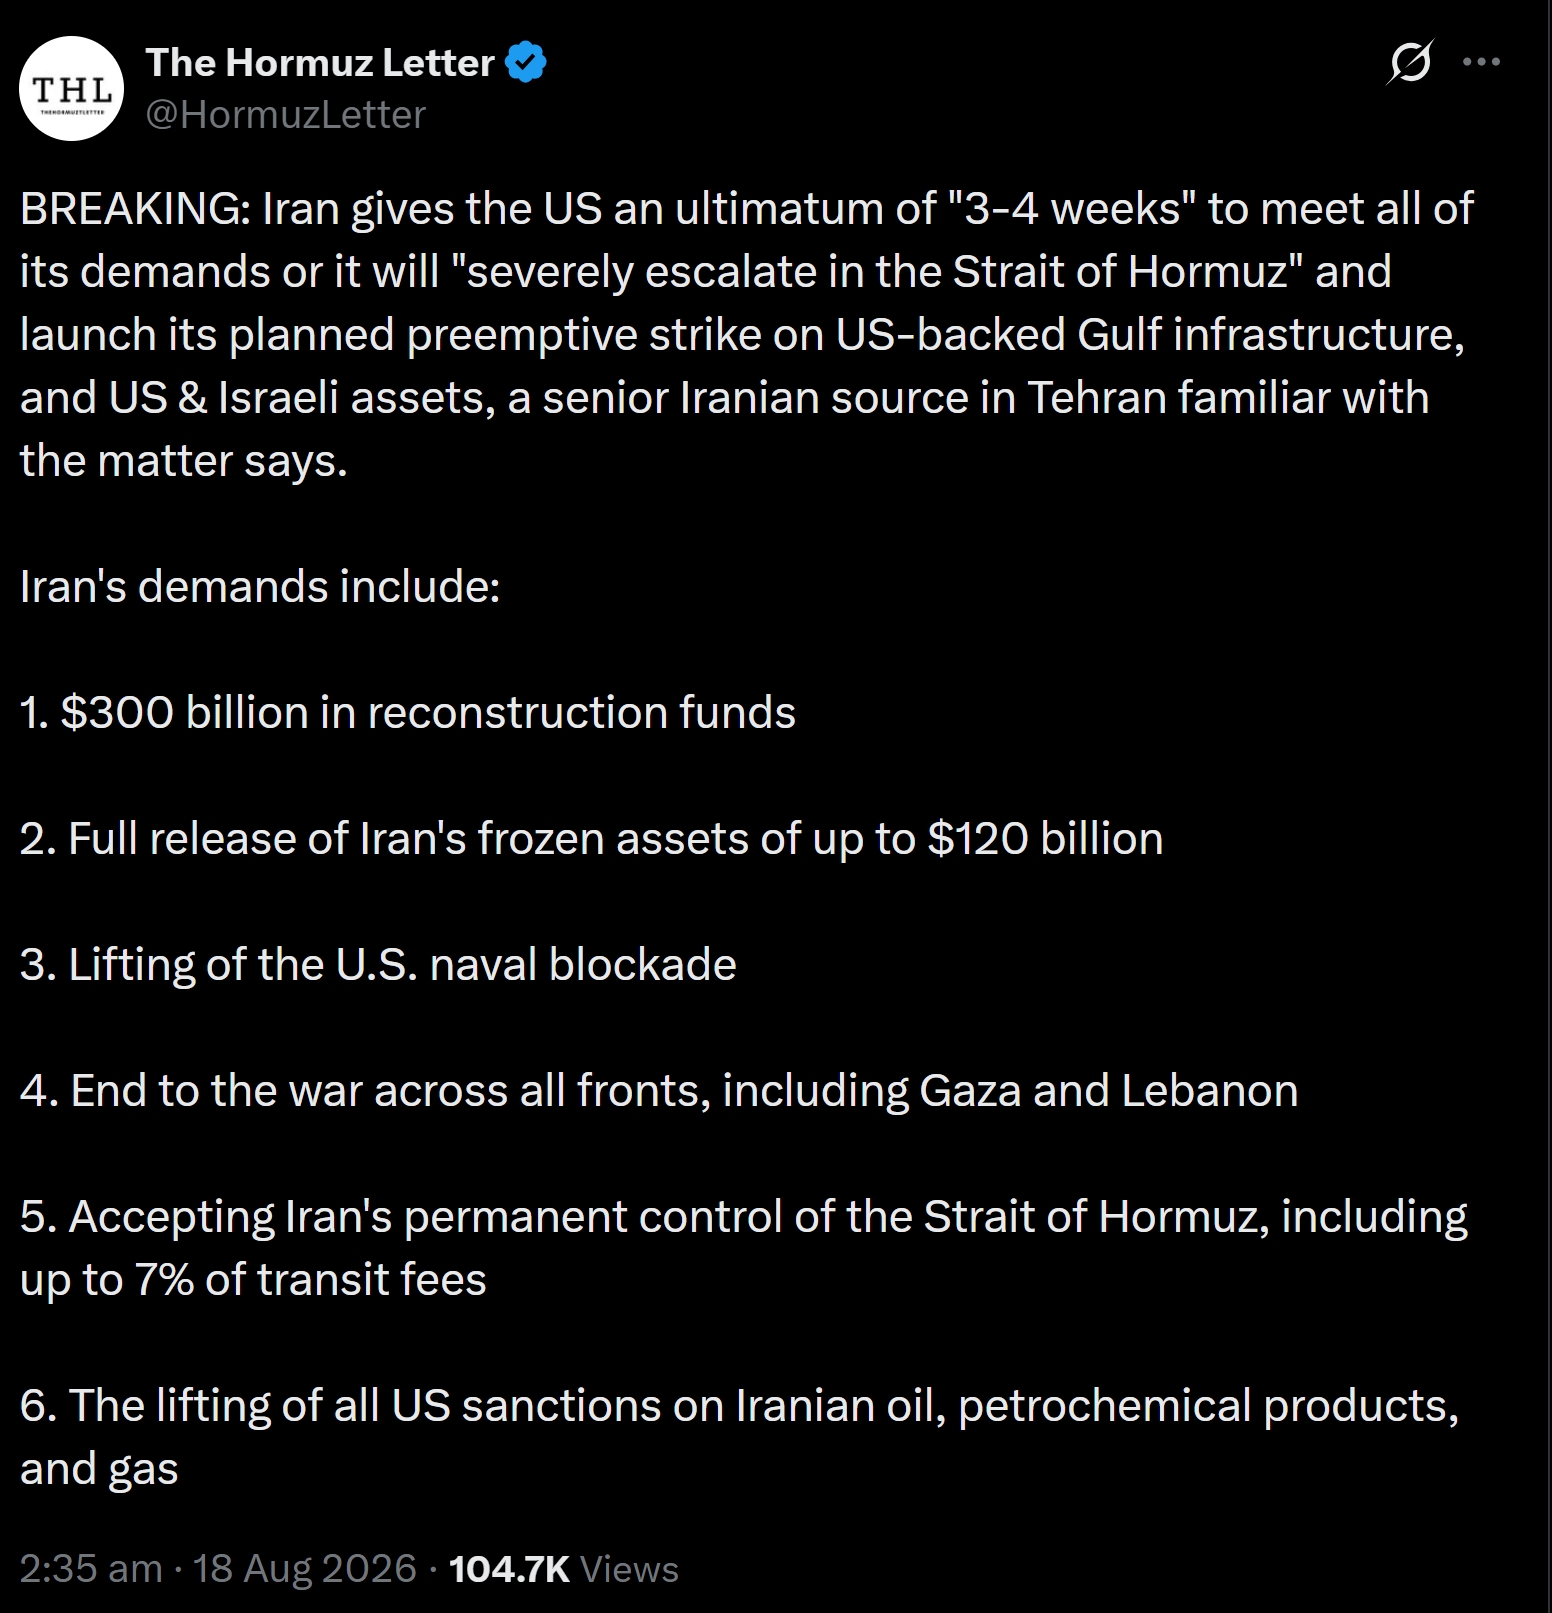Open the three-dot more options menu
Viewport: 1552px width, 1613px height.
[1481, 62]
